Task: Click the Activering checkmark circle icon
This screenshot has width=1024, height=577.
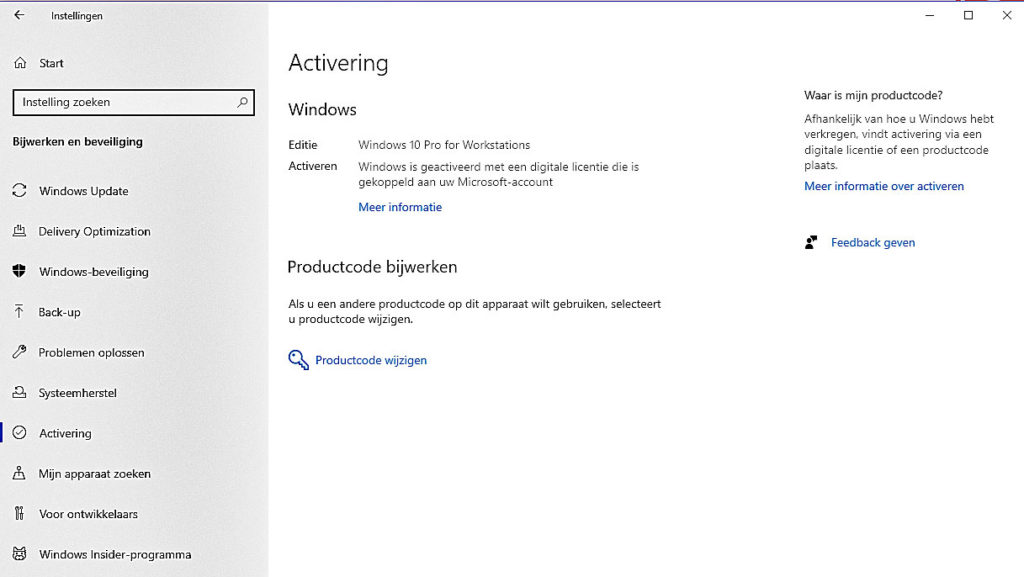Action: click(x=20, y=433)
